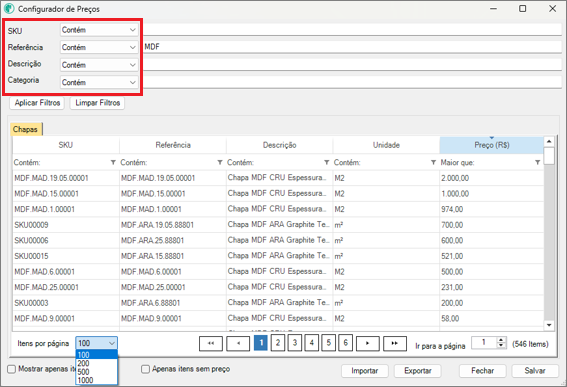Click the Limpar Filtros button
The height and width of the screenshot is (387, 567).
pos(97,103)
